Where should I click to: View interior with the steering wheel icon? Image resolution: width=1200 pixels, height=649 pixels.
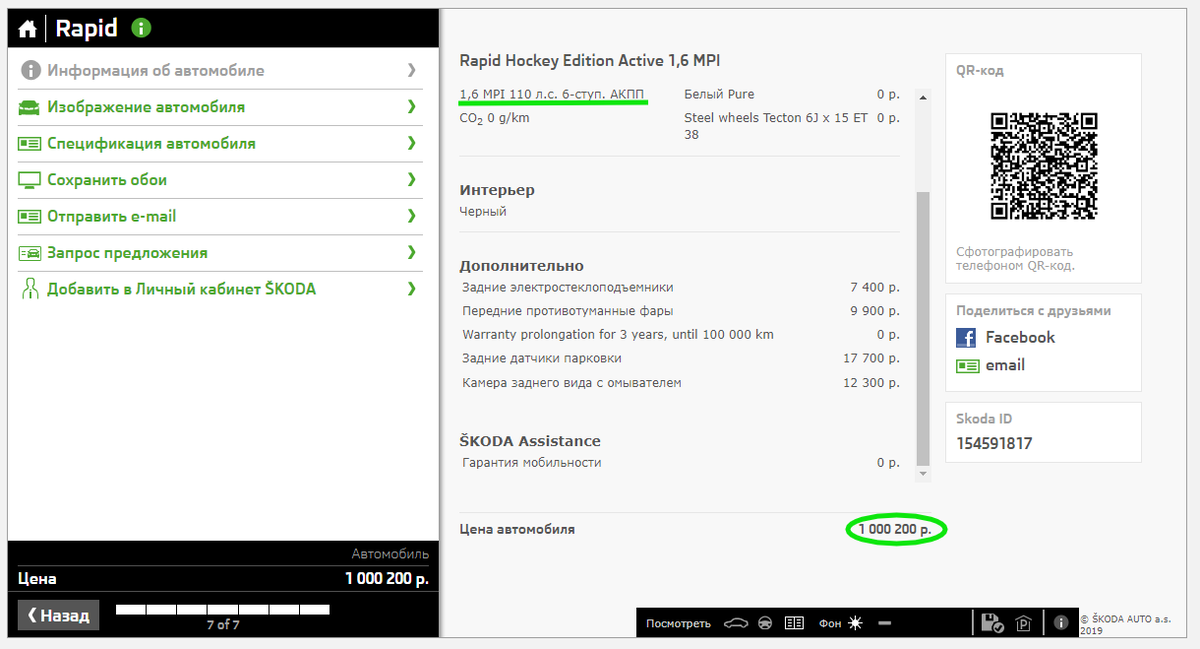pos(765,623)
